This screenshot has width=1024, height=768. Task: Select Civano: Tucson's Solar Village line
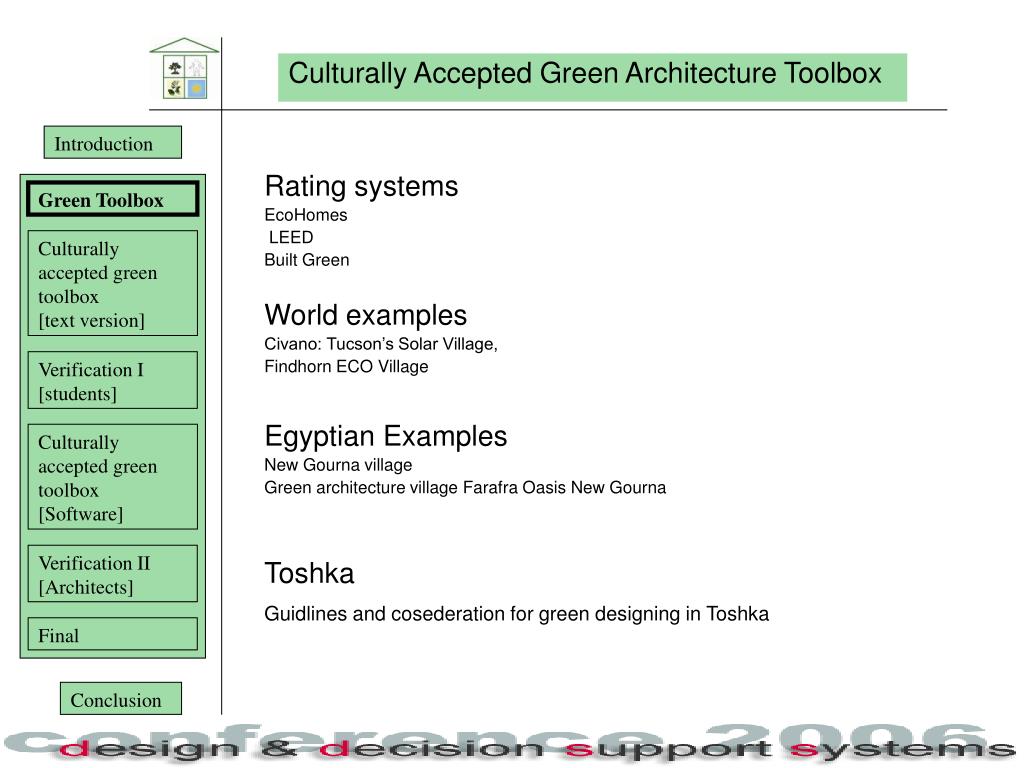pos(381,344)
